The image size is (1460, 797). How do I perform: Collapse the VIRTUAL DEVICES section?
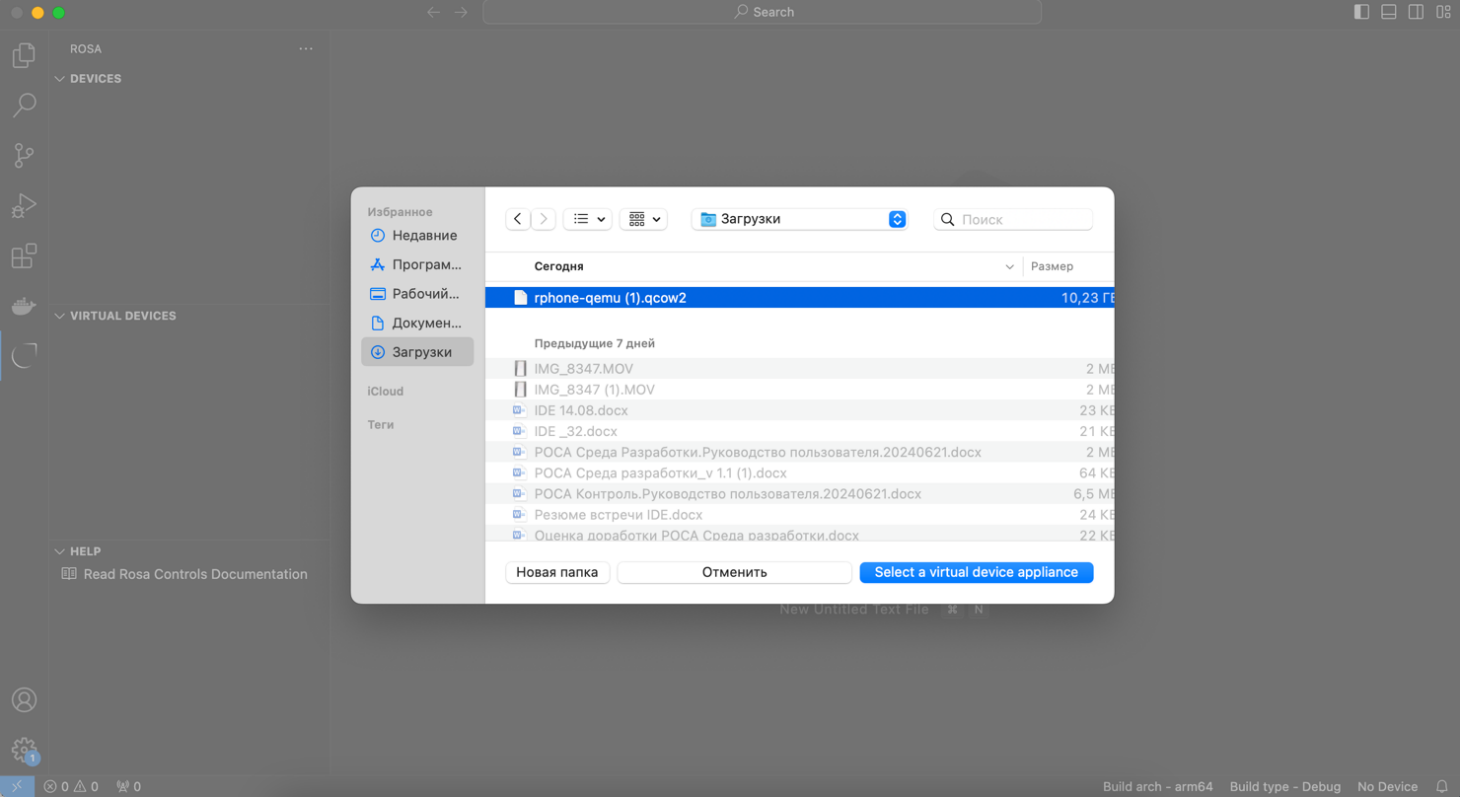point(60,316)
